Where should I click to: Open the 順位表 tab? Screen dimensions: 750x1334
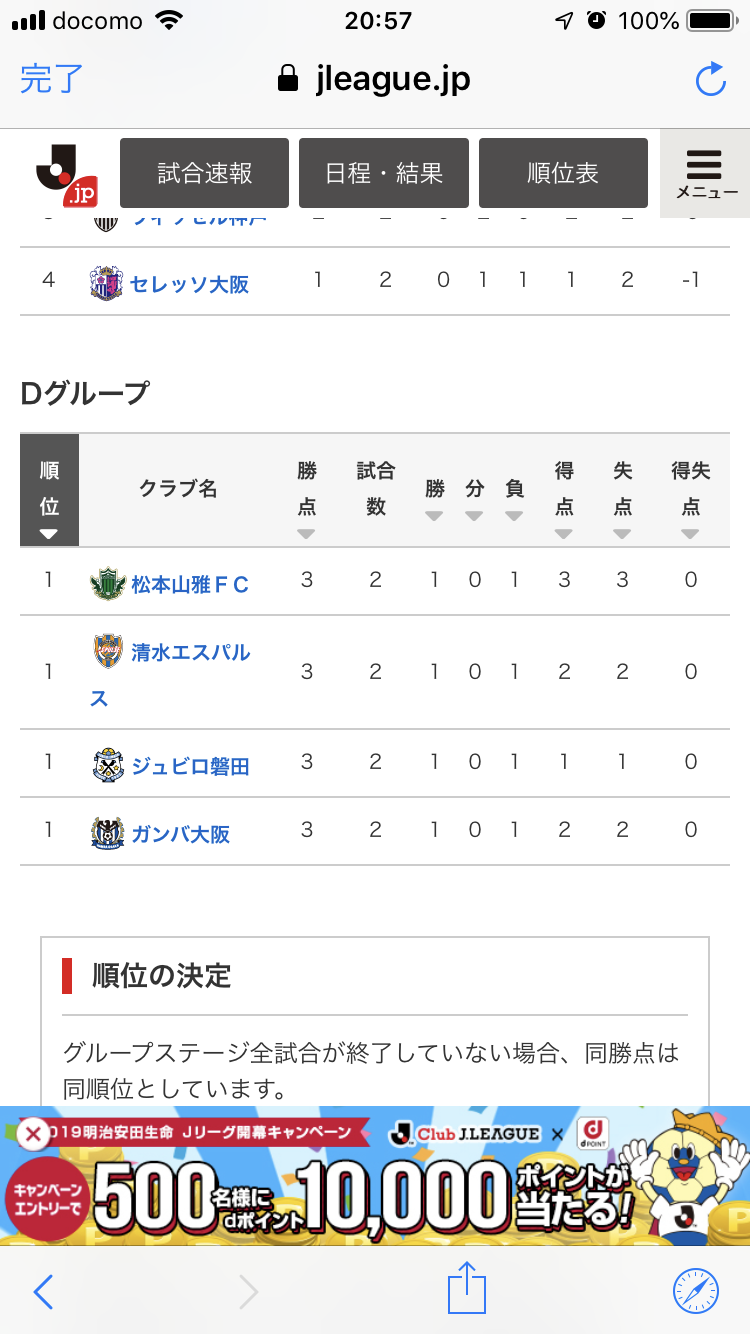tap(563, 173)
